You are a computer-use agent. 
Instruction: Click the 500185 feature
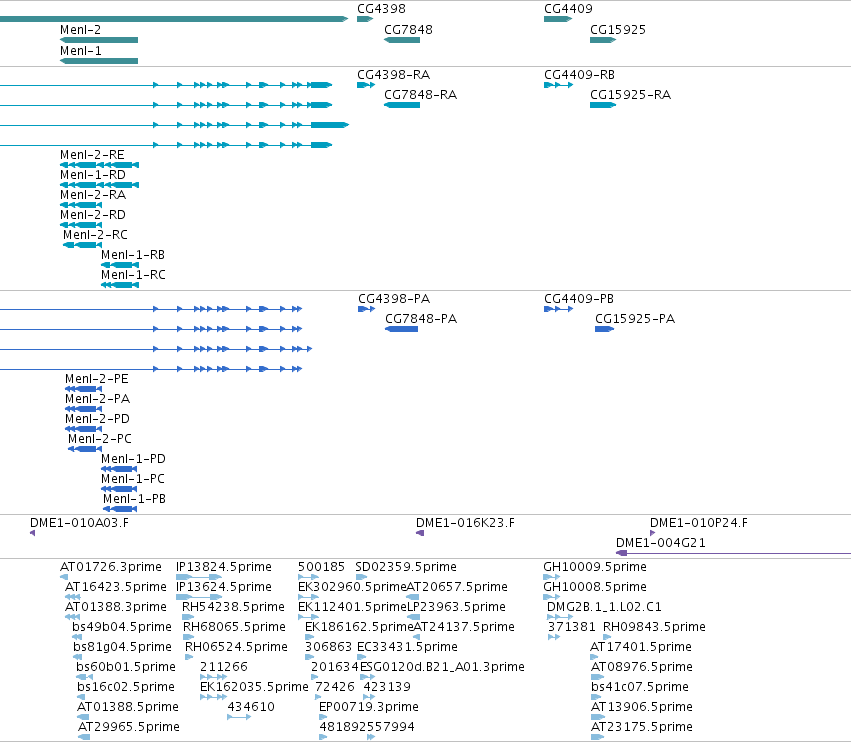point(308,577)
